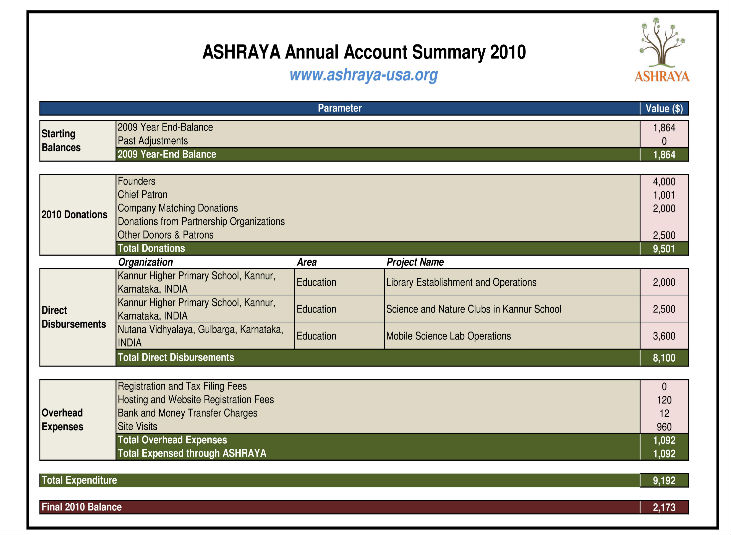Click 'Total Overhead Expenses' row label

[172, 440]
